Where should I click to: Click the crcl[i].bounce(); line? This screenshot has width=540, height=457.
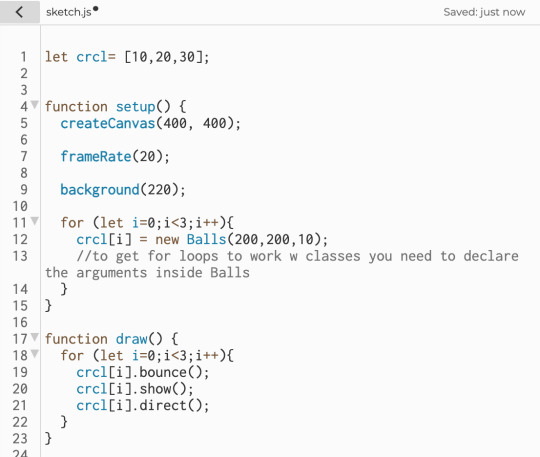143,373
